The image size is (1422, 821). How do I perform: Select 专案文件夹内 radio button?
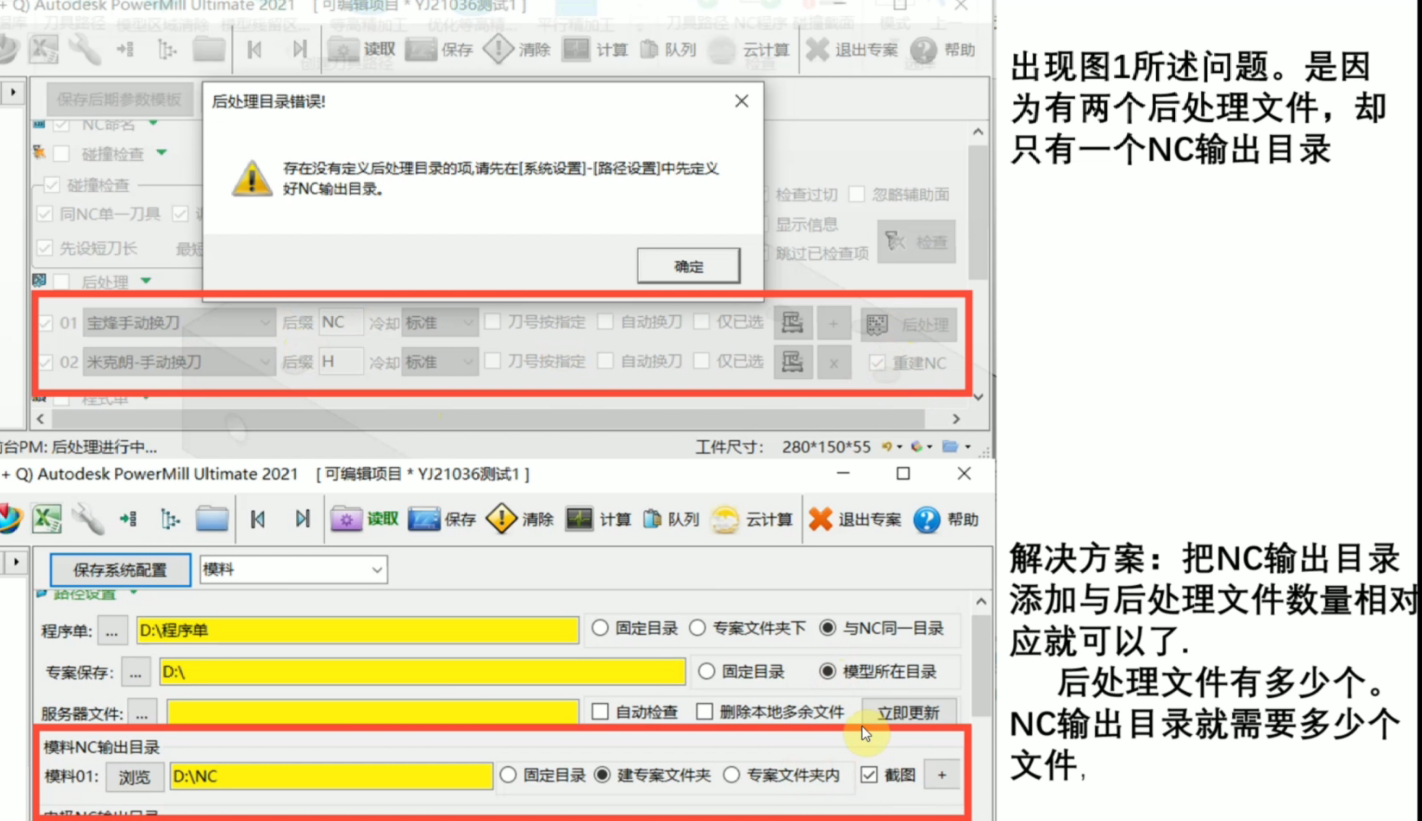731,775
